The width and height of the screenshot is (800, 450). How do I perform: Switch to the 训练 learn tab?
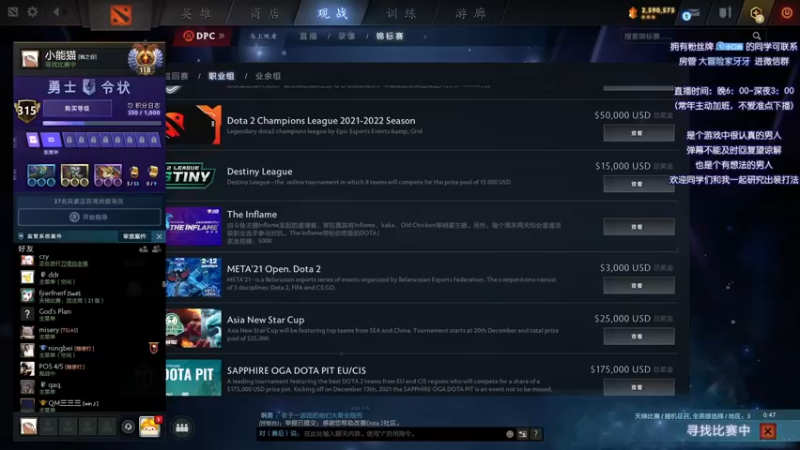click(401, 13)
